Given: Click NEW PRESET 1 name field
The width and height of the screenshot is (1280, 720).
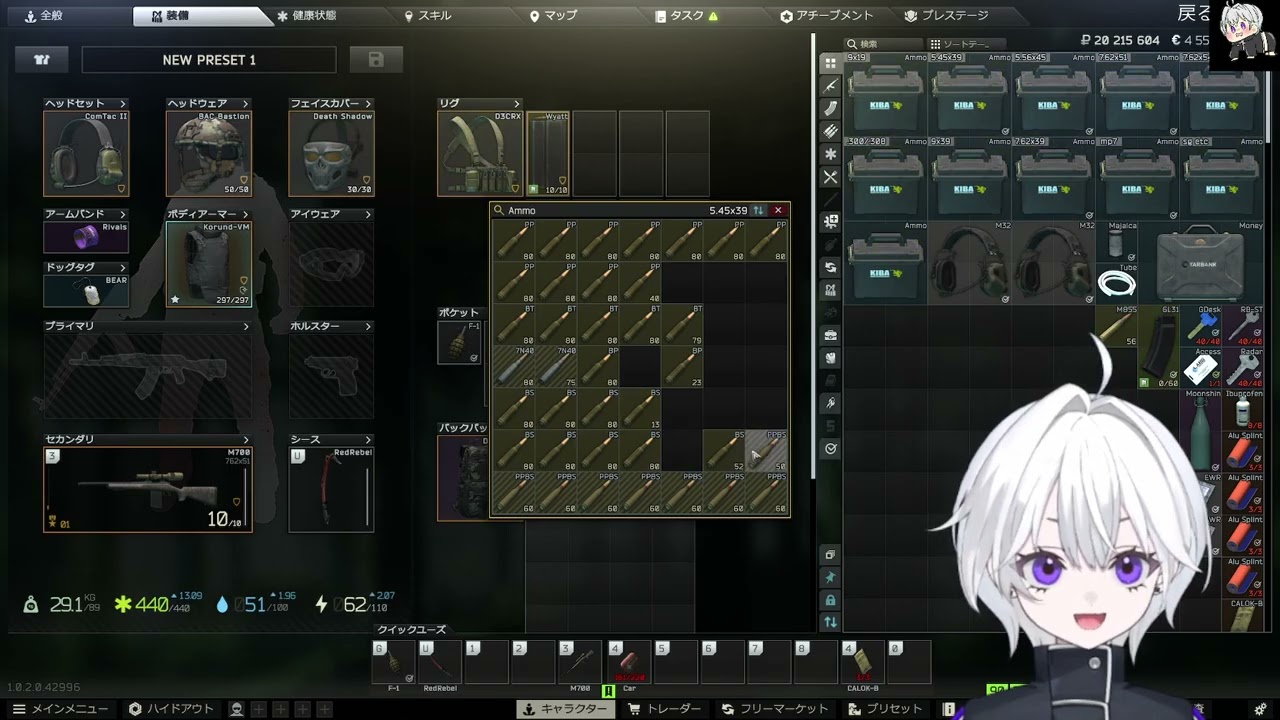Looking at the screenshot, I should click(x=209, y=60).
